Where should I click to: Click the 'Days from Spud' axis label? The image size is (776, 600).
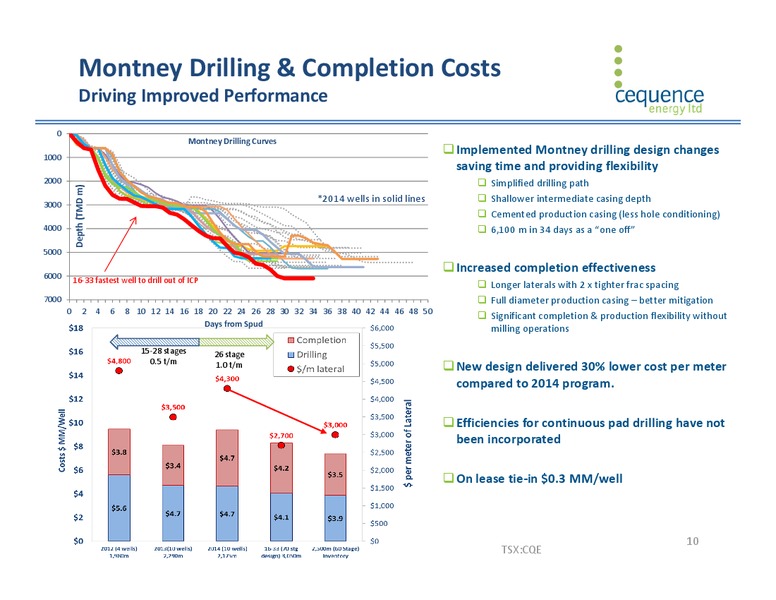(234, 324)
